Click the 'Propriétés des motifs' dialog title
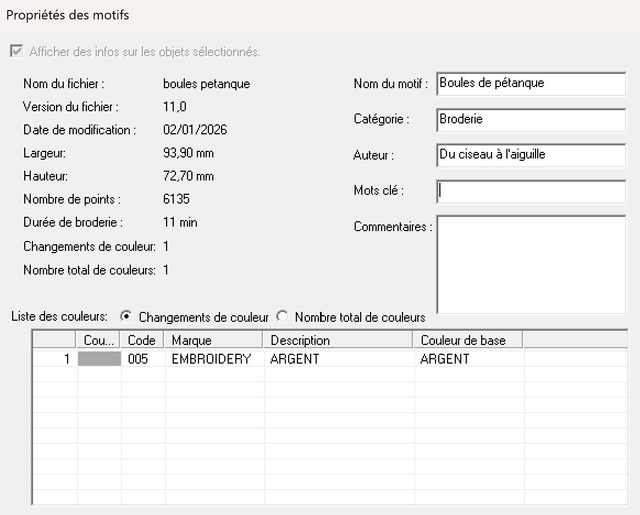640x515 pixels. pyautogui.click(x=68, y=15)
